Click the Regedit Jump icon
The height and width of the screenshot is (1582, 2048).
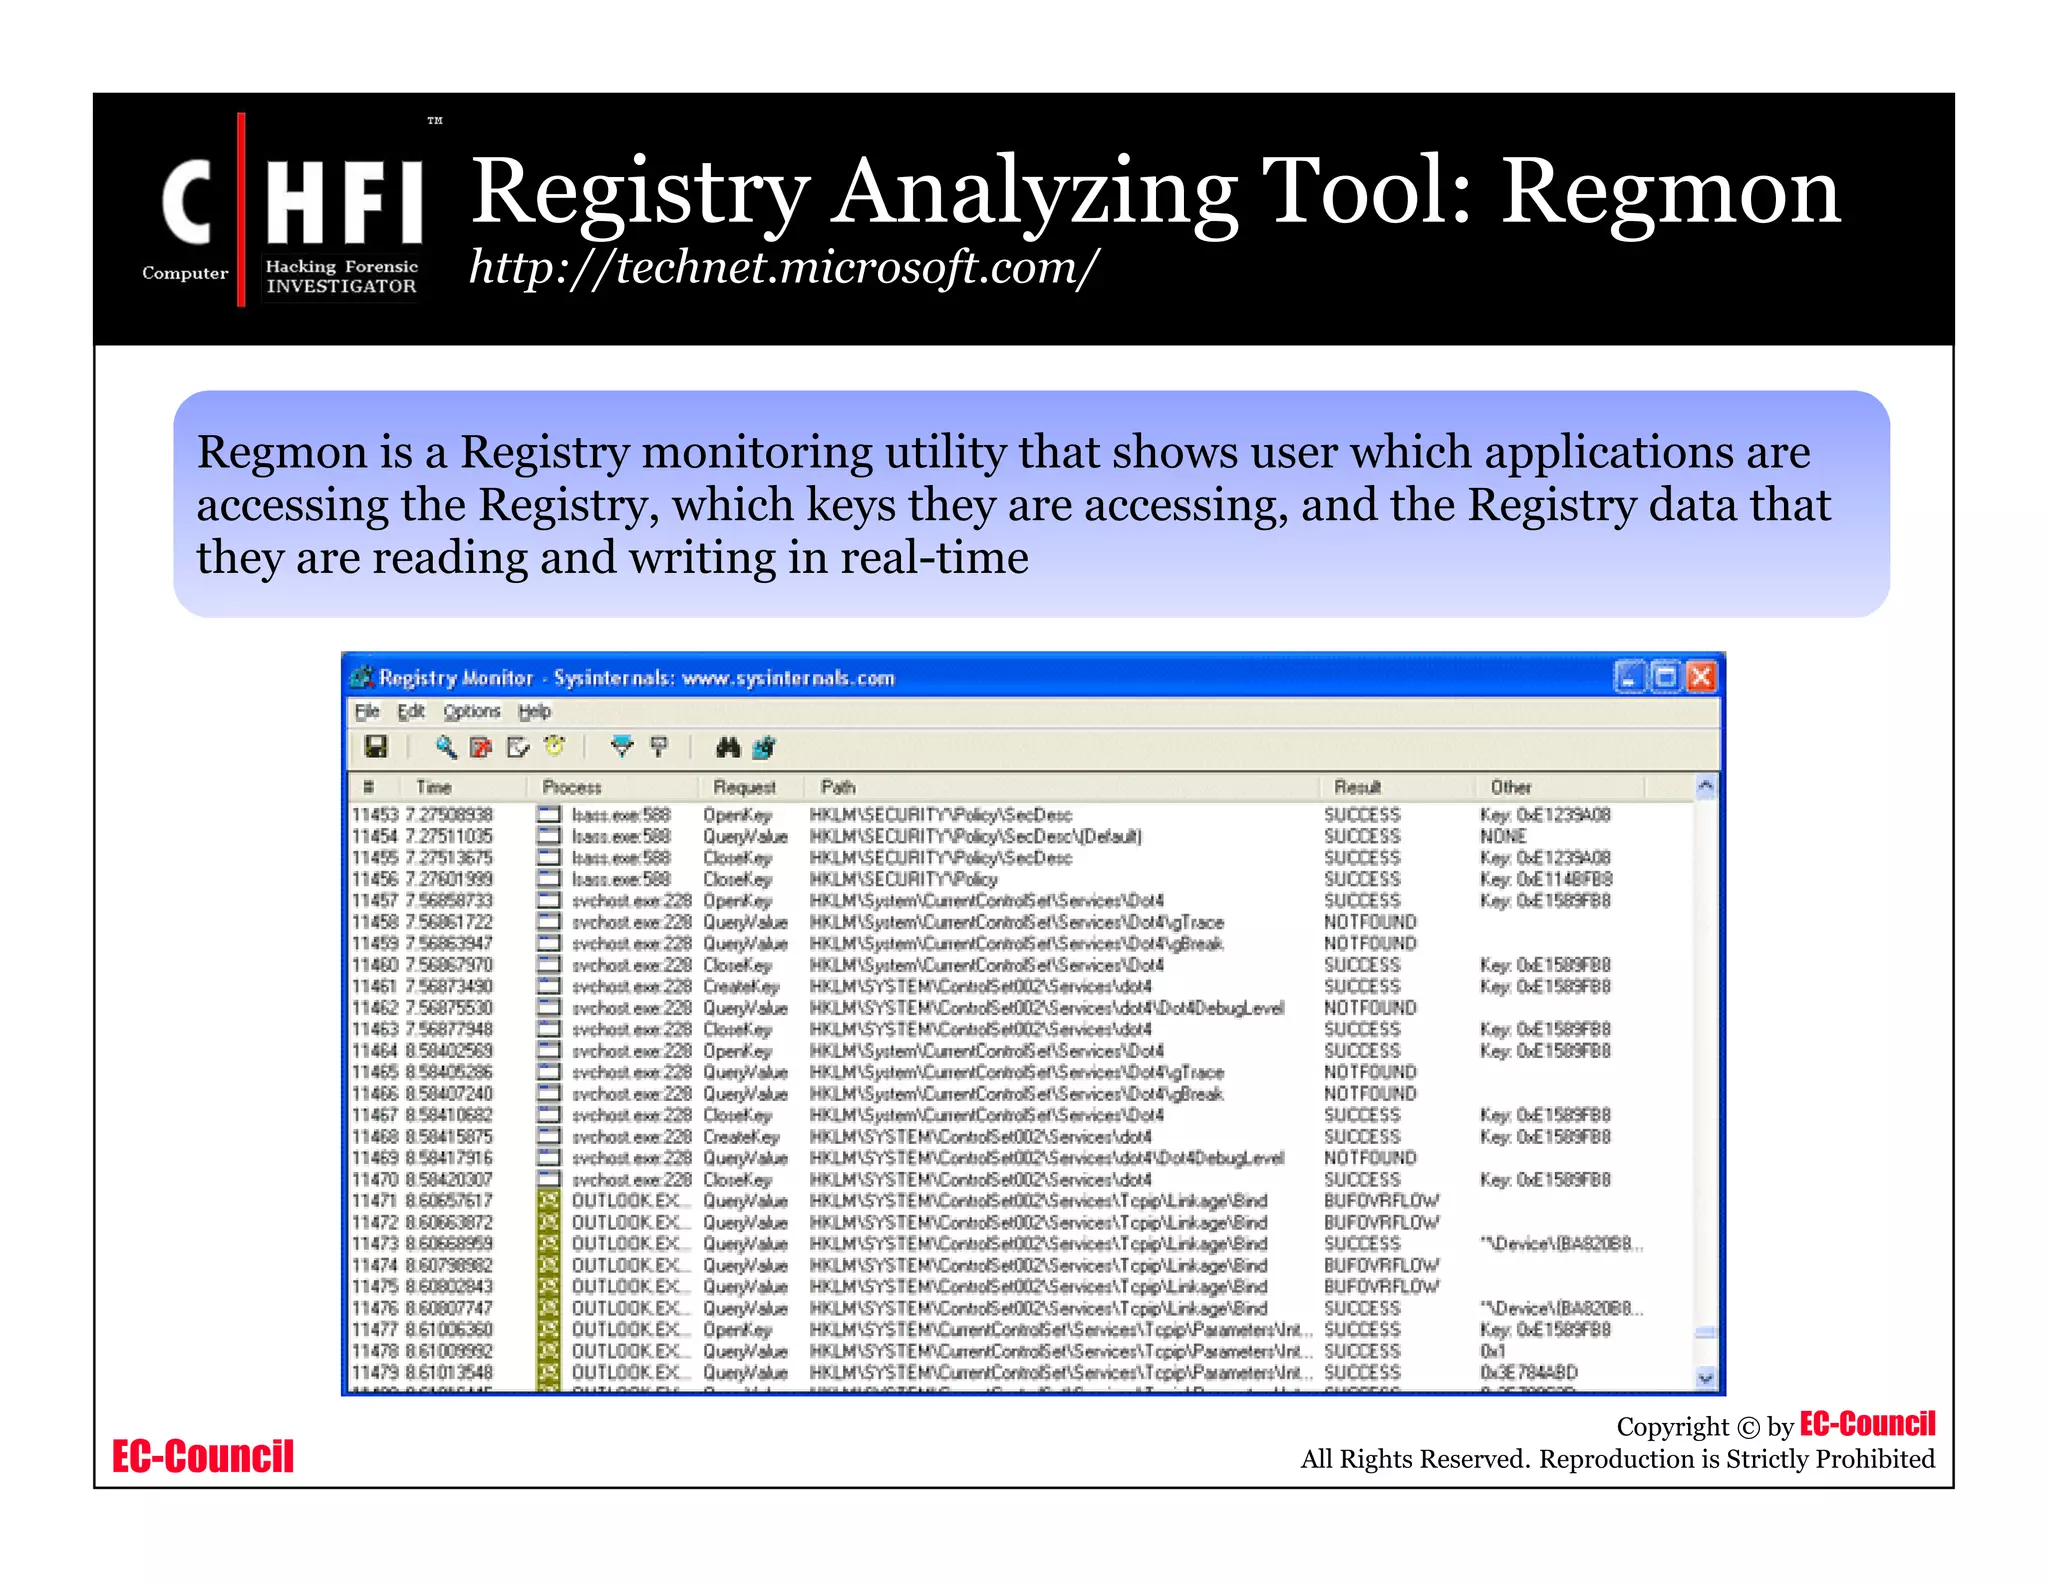coord(765,746)
